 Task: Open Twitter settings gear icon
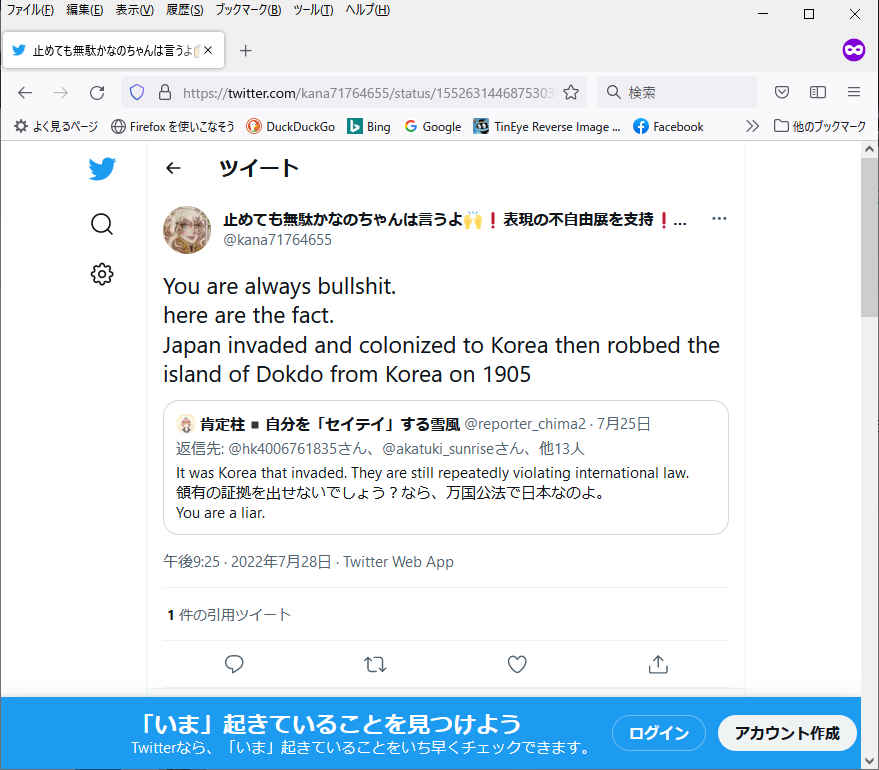pos(101,274)
